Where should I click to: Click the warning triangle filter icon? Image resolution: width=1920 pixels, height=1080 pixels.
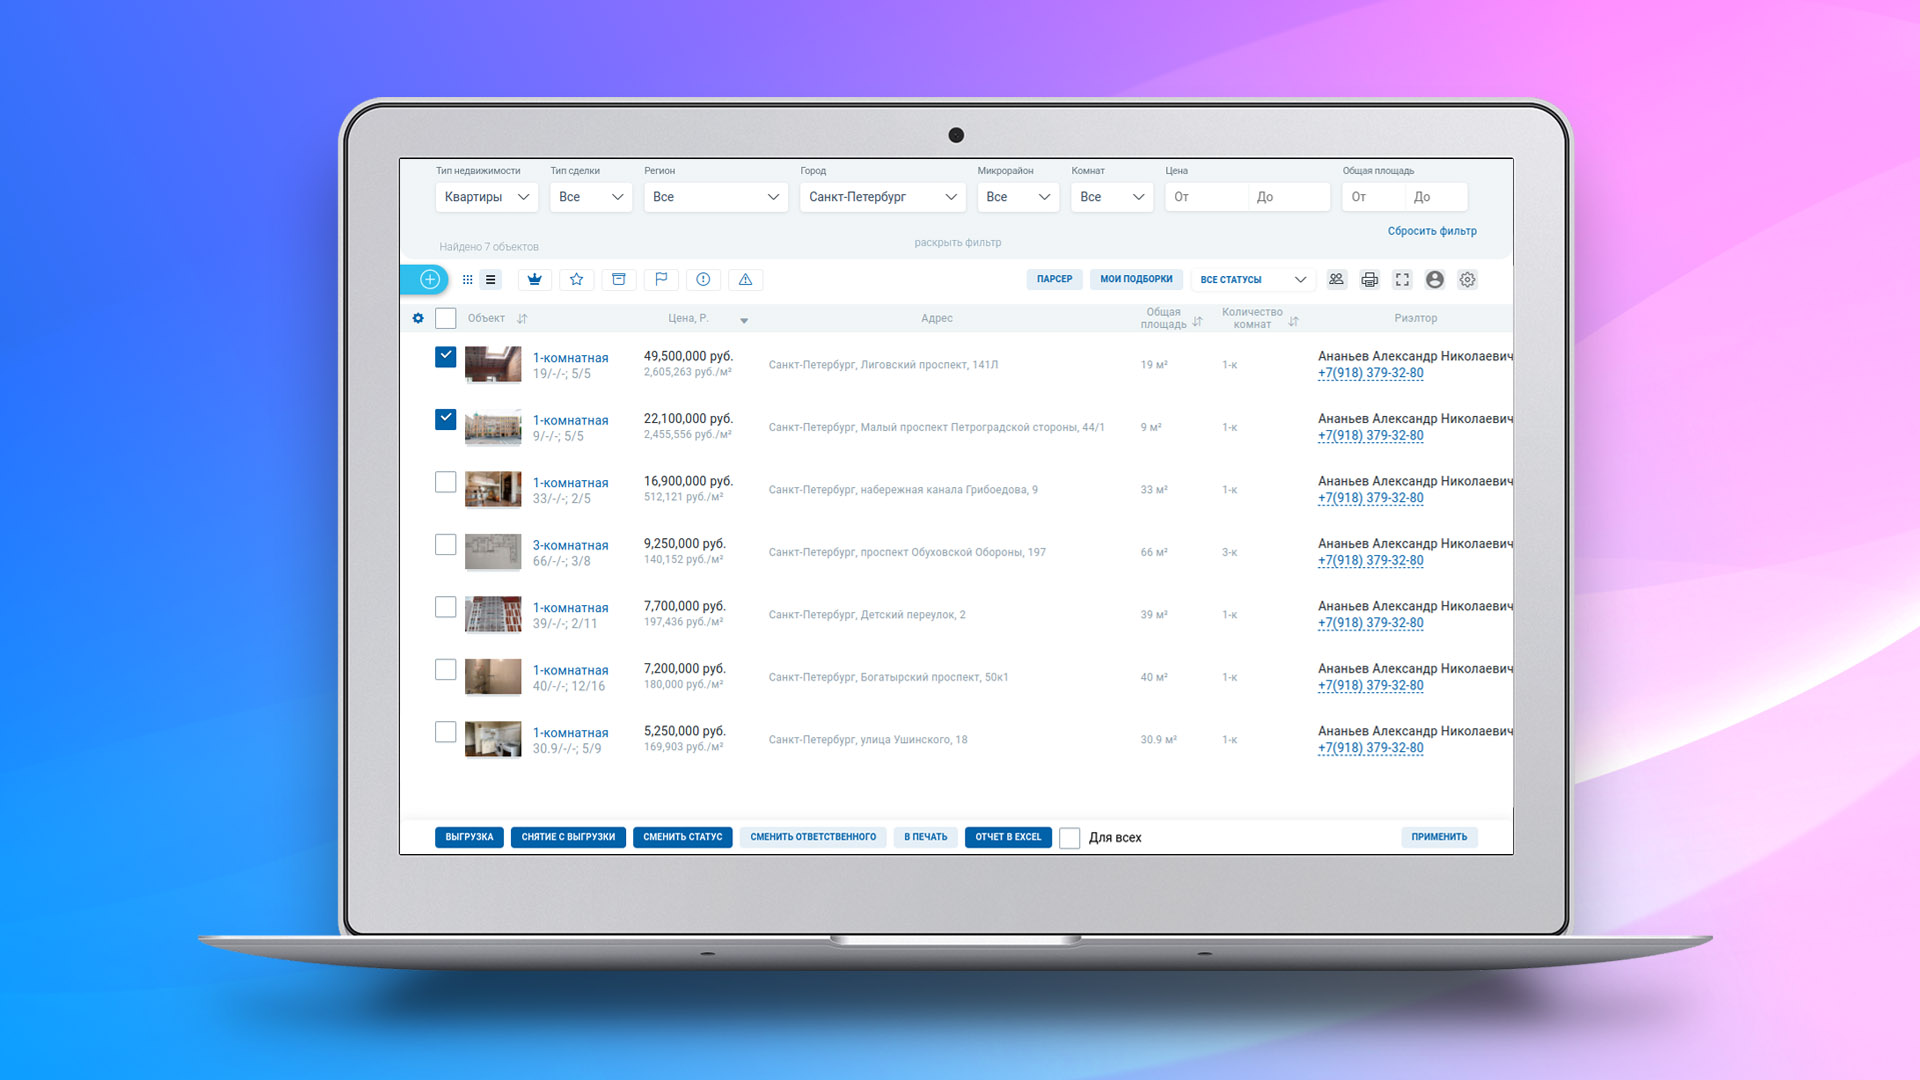(745, 280)
